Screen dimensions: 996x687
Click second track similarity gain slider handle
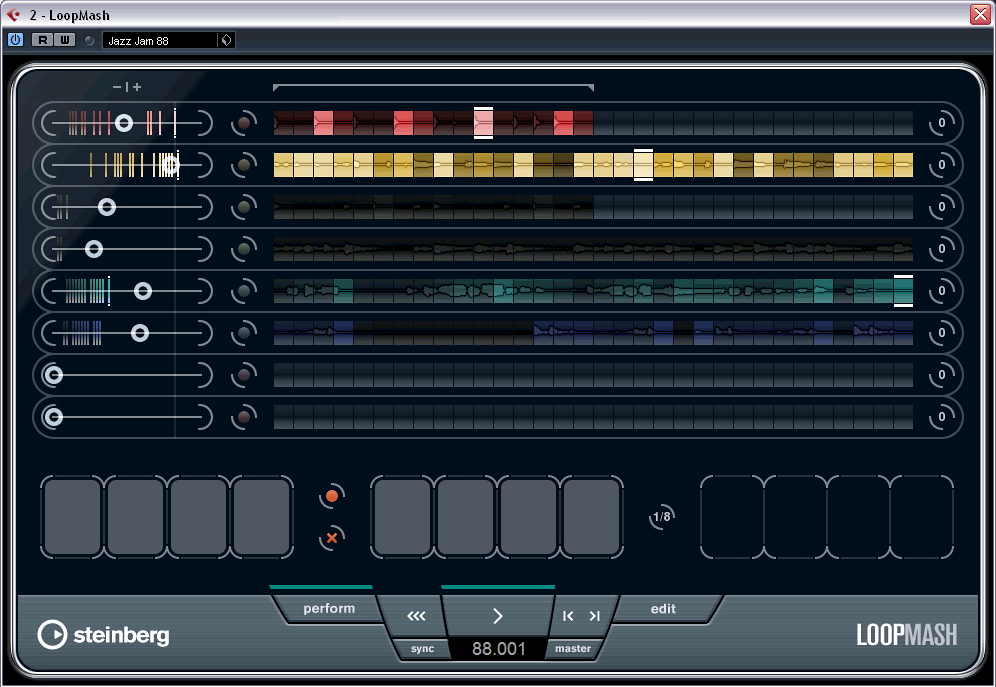click(170, 165)
